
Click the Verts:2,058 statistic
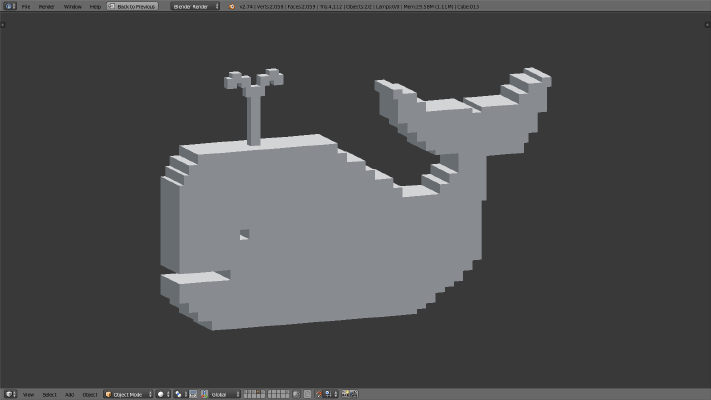click(x=270, y=7)
